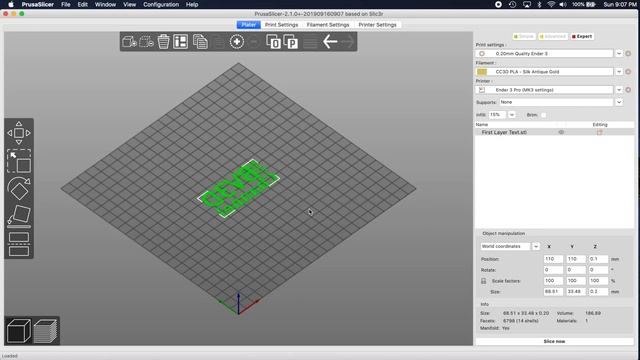Expand the Print settings preset dropdown
This screenshot has height=360, width=640.
[619, 53]
